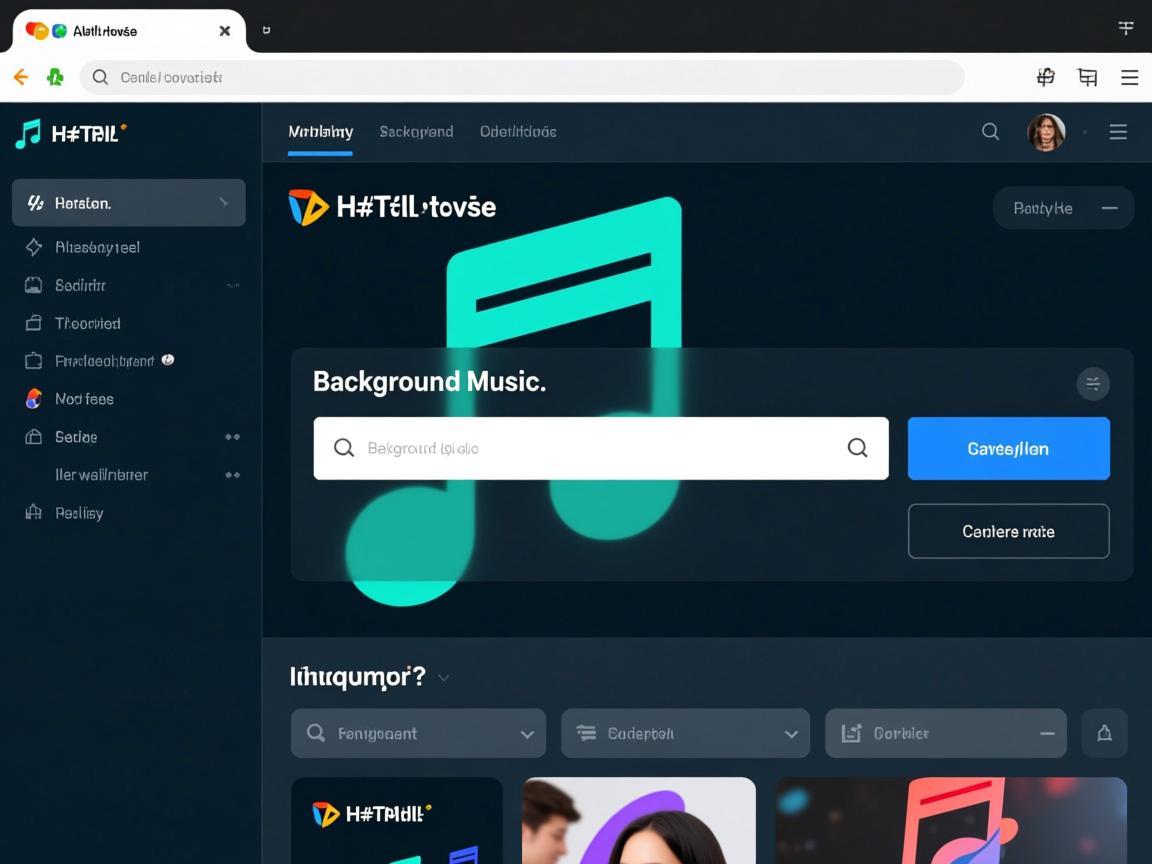Open the user profile avatar
The image size is (1152, 864).
[x=1046, y=132]
